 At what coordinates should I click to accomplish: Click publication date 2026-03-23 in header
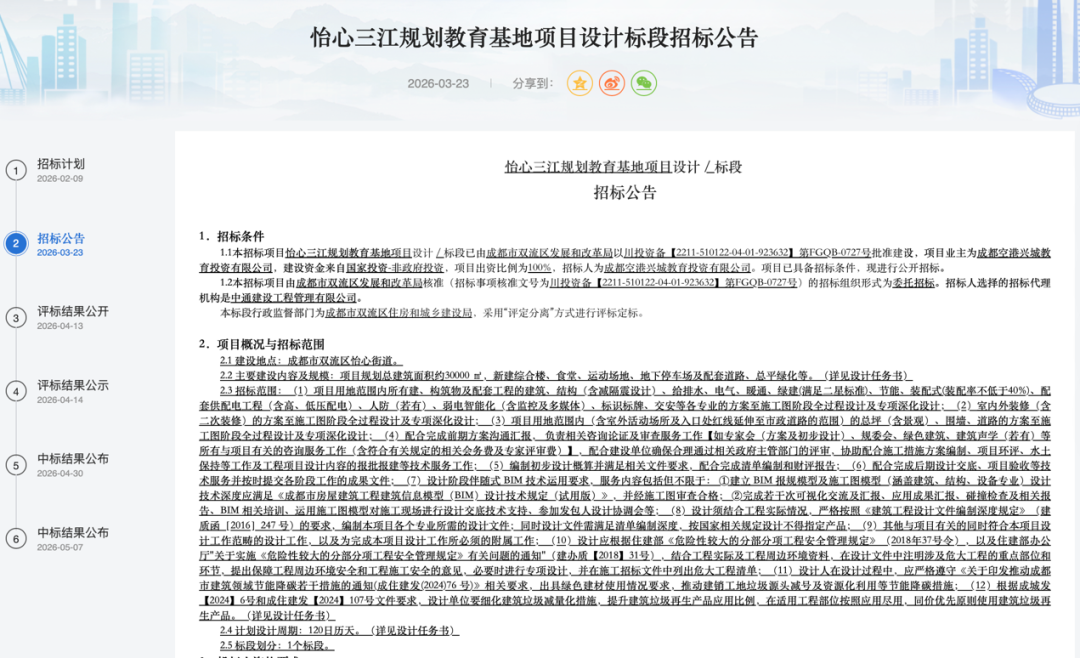click(x=438, y=83)
